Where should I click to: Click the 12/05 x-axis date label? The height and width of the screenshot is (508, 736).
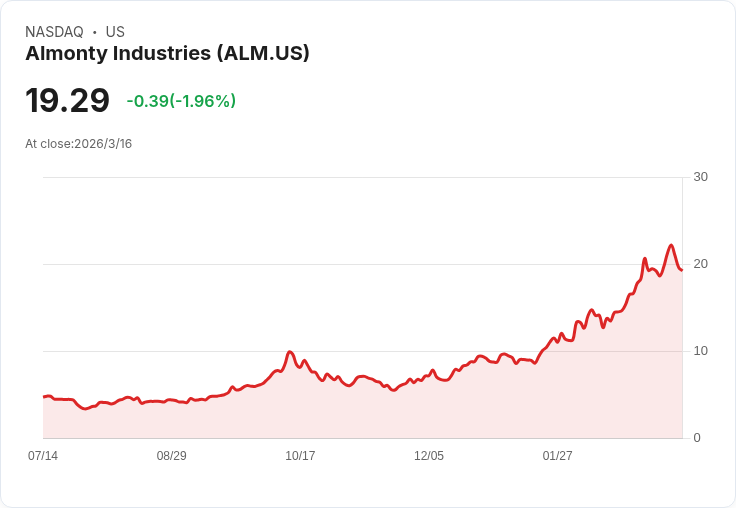click(x=429, y=455)
